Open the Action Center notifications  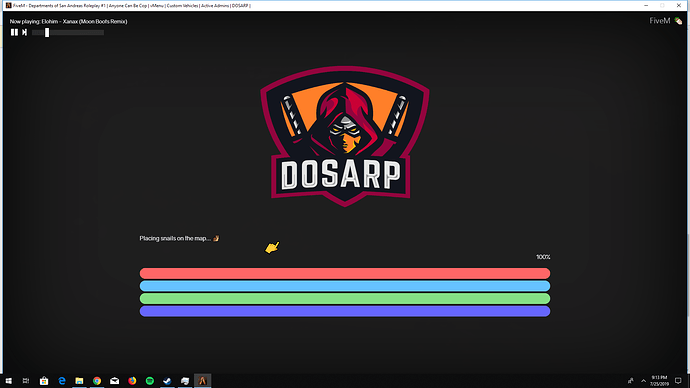point(678,381)
